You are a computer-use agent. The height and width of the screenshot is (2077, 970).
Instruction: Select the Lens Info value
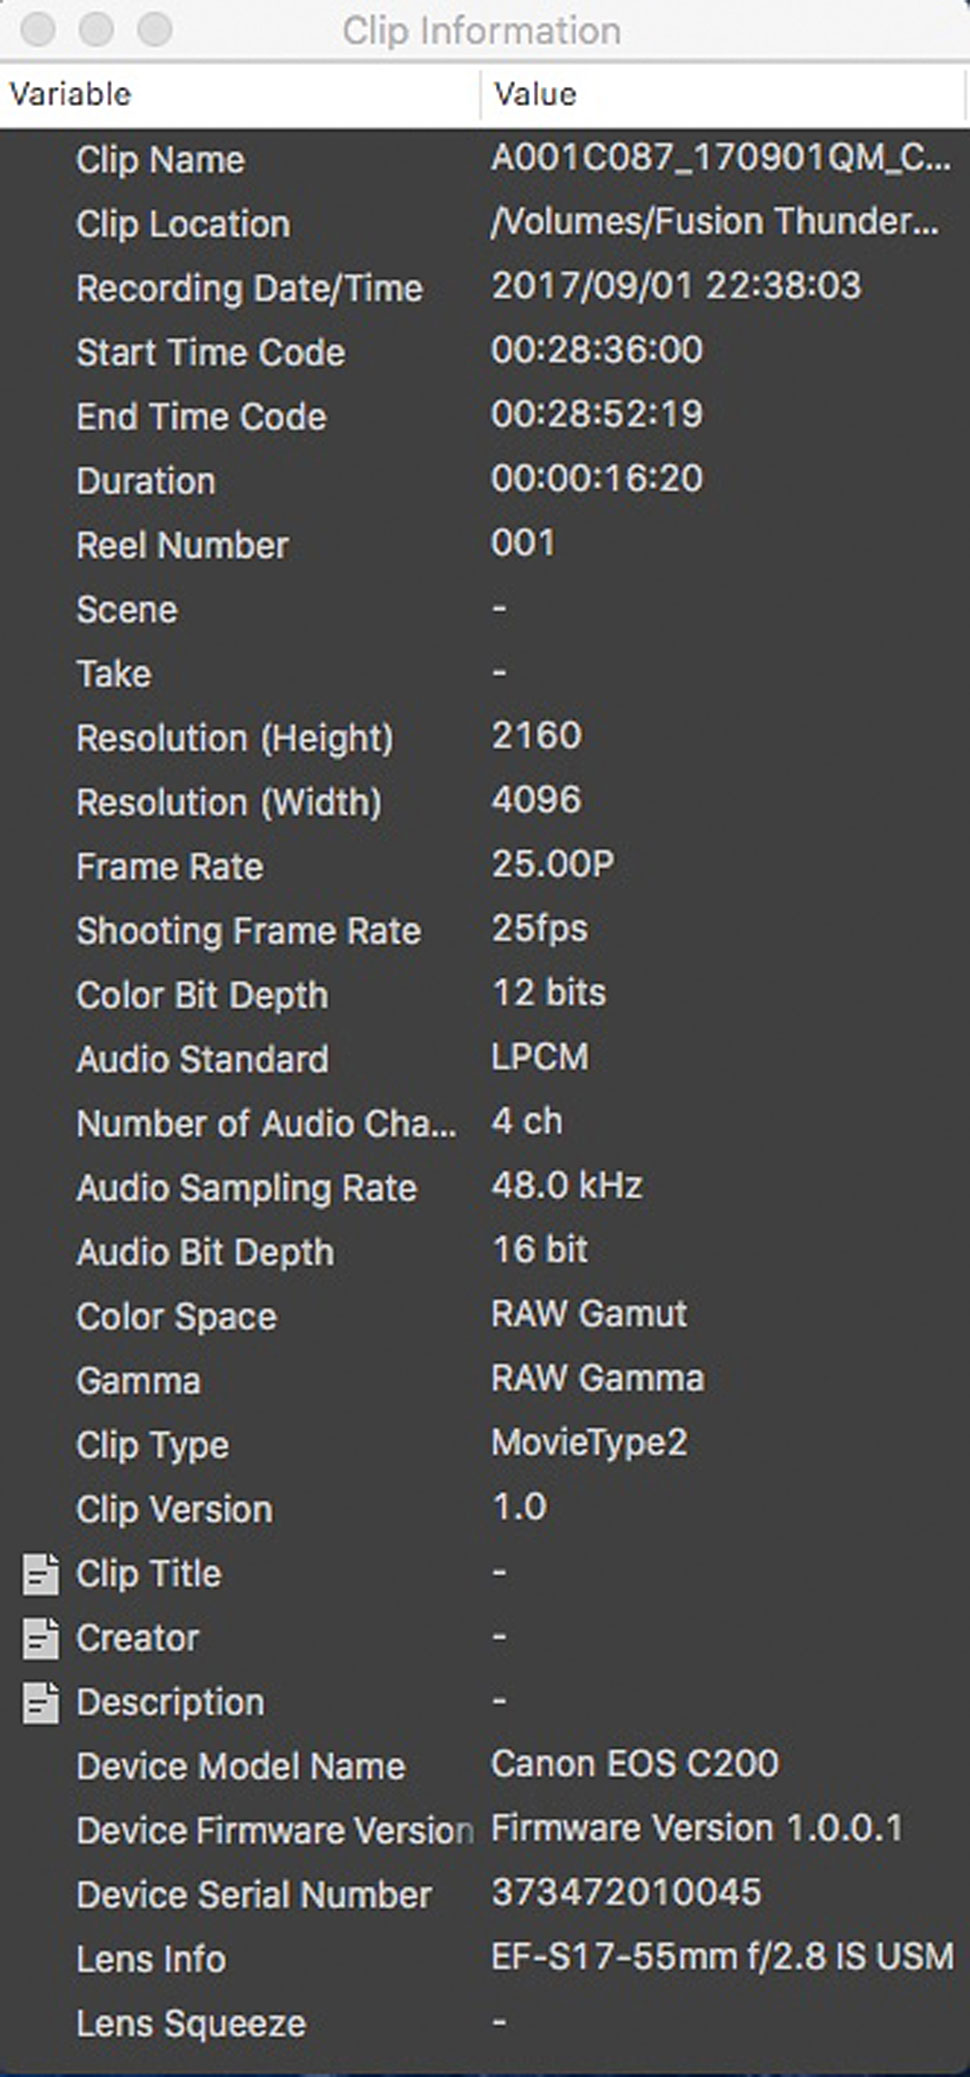(x=722, y=1957)
